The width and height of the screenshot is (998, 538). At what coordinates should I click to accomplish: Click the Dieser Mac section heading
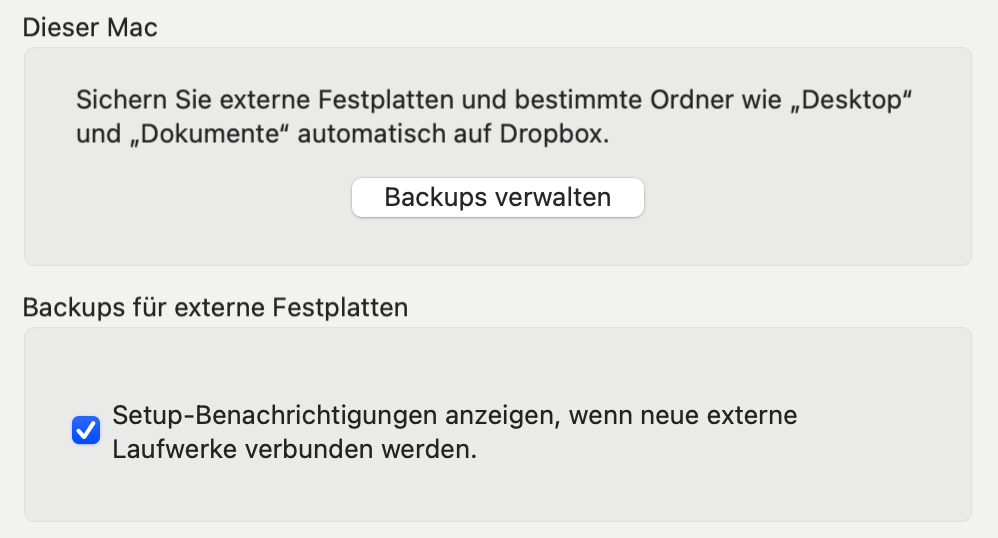(90, 27)
